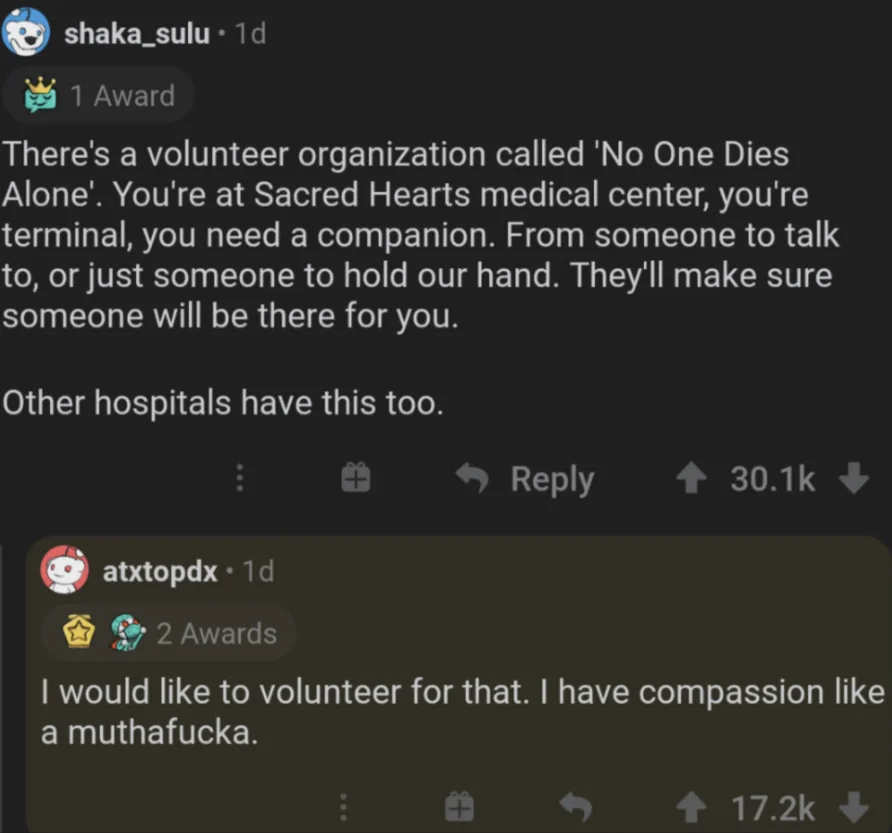Click the green character award icon

click(125, 633)
